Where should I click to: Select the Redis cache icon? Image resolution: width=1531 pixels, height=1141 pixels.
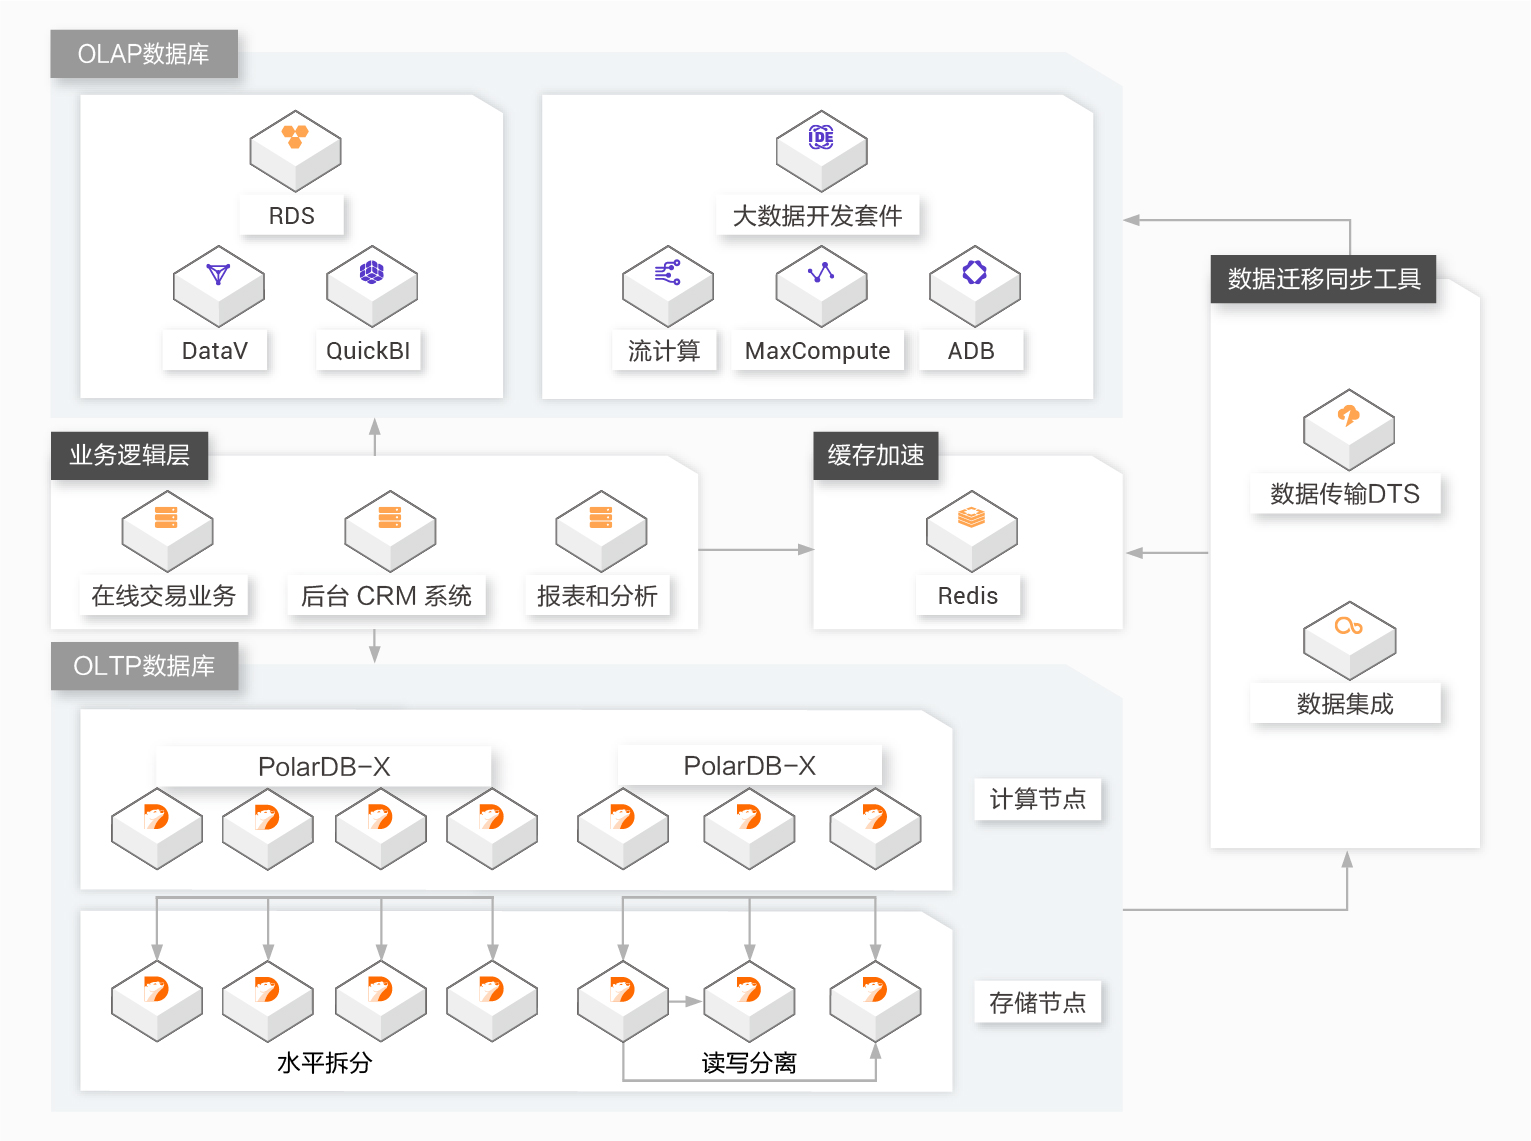971,531
